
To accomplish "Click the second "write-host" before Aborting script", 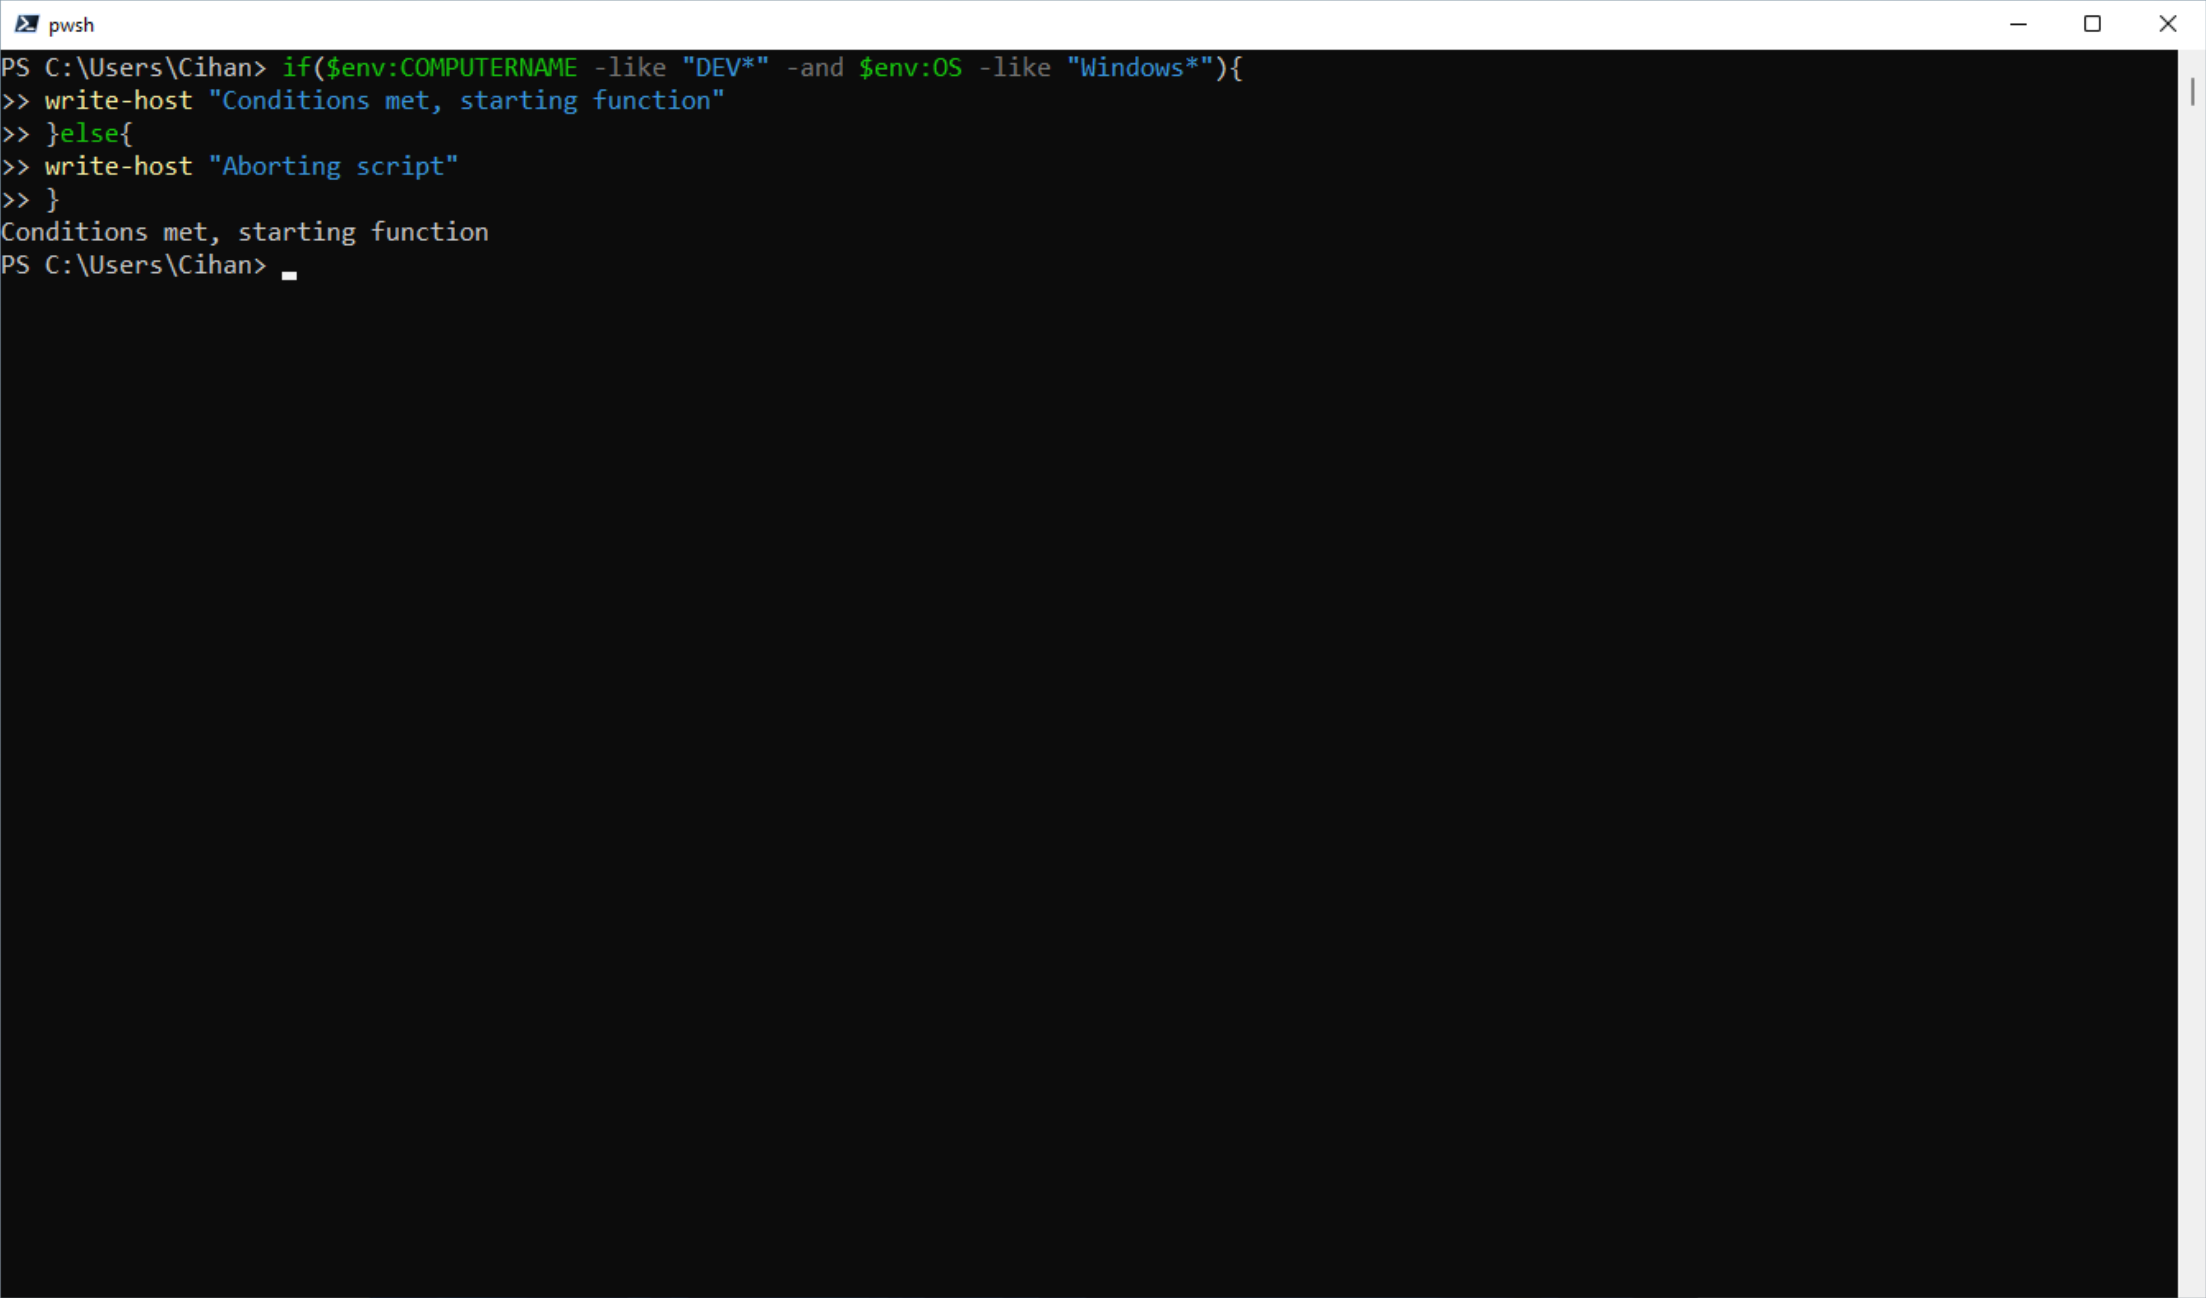I will 118,167.
